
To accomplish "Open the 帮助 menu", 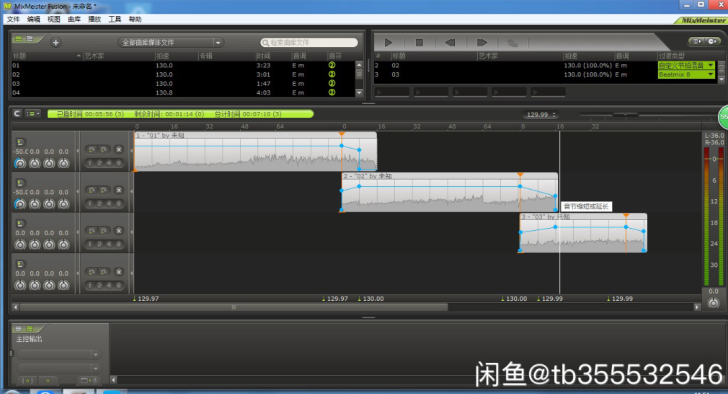I will pyautogui.click(x=135, y=19).
